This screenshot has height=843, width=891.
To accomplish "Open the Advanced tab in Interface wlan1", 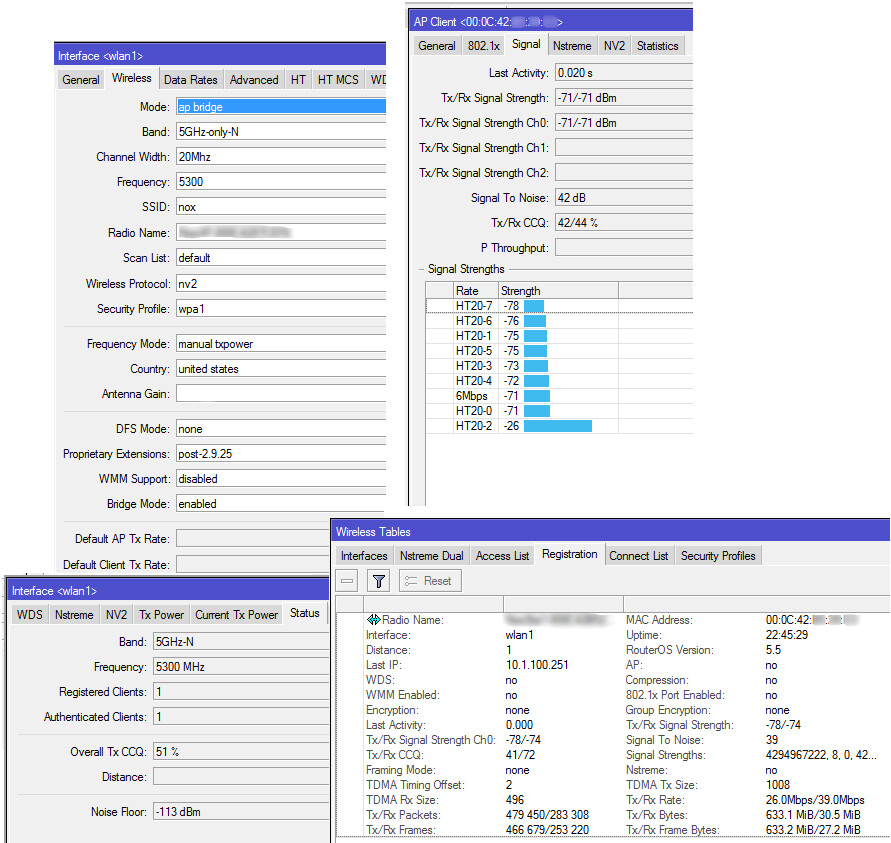I will coord(254,80).
